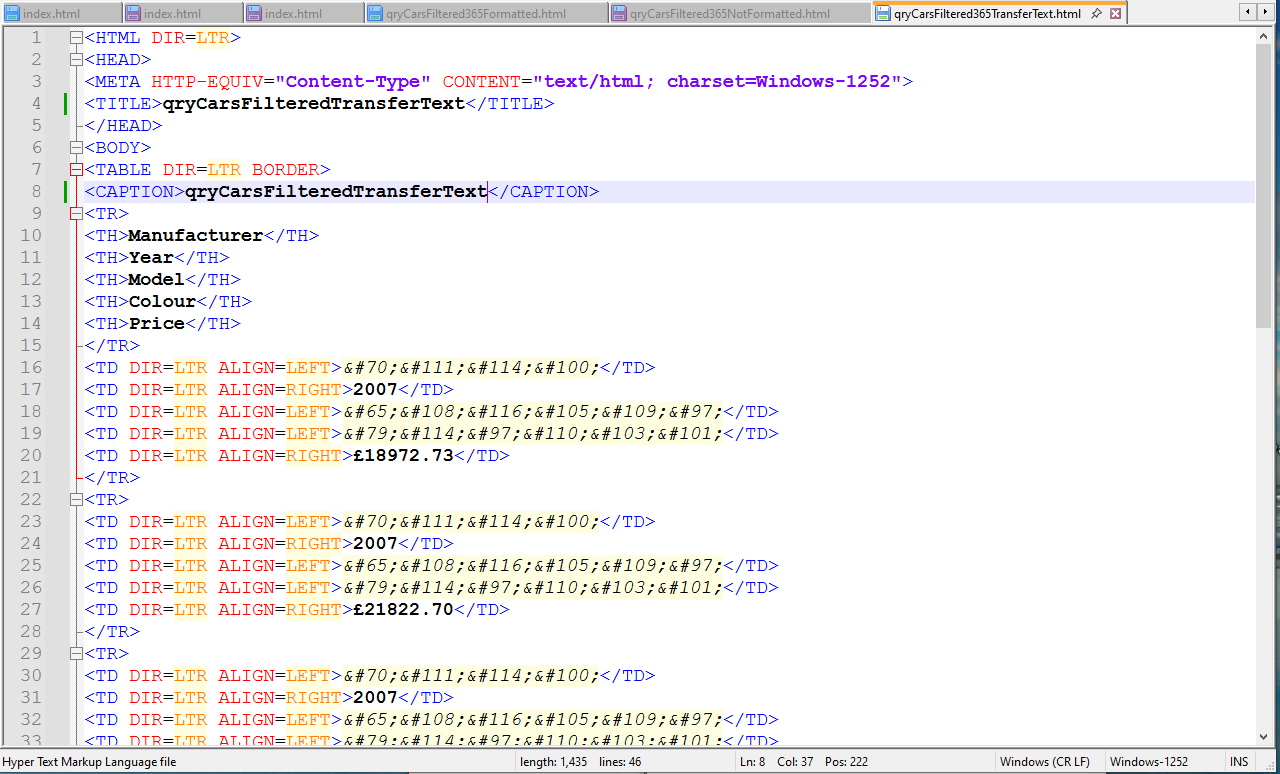Click line number 3 in the margin
This screenshot has width=1280, height=774.
36,82
